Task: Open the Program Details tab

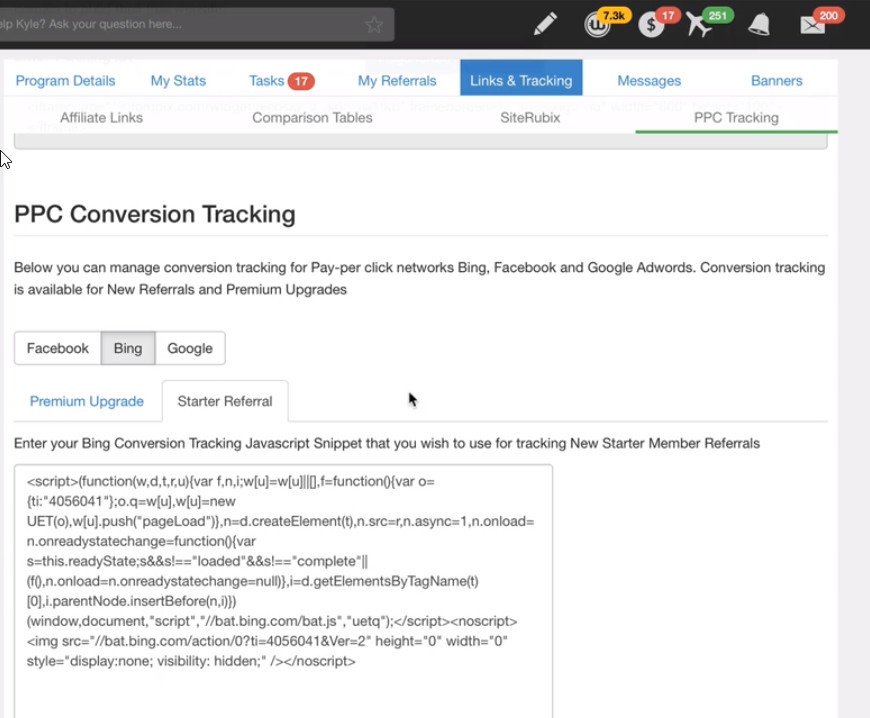Action: point(65,80)
